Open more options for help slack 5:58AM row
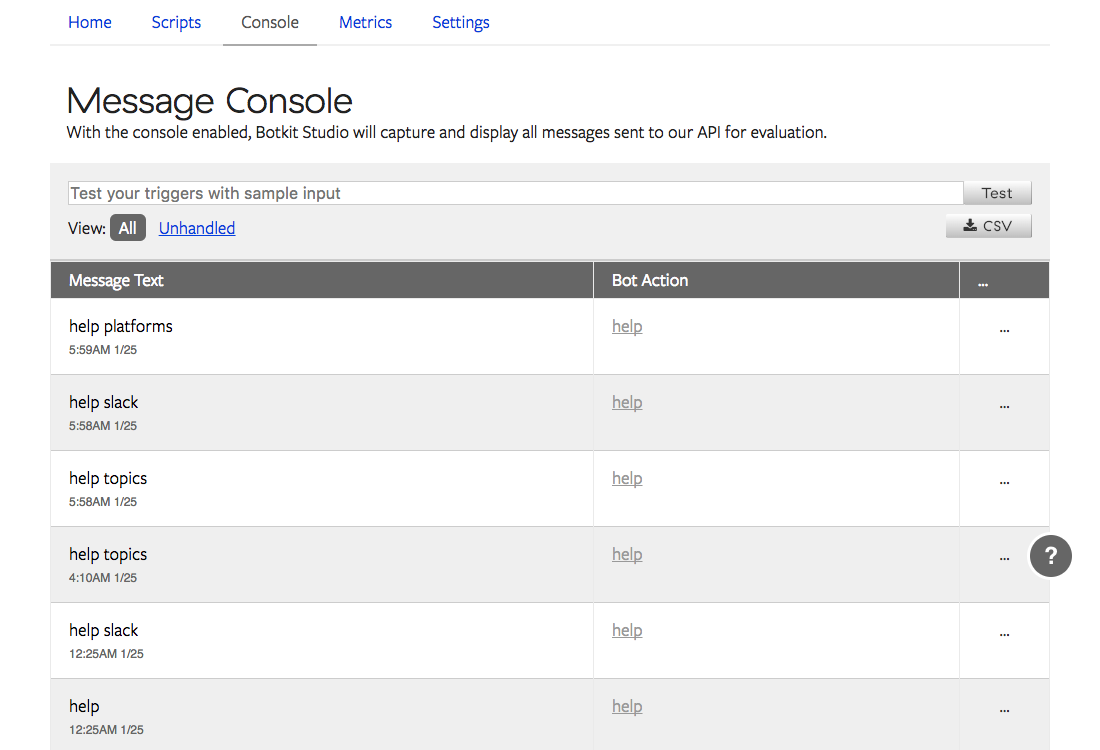The image size is (1100, 750). tap(1004, 406)
